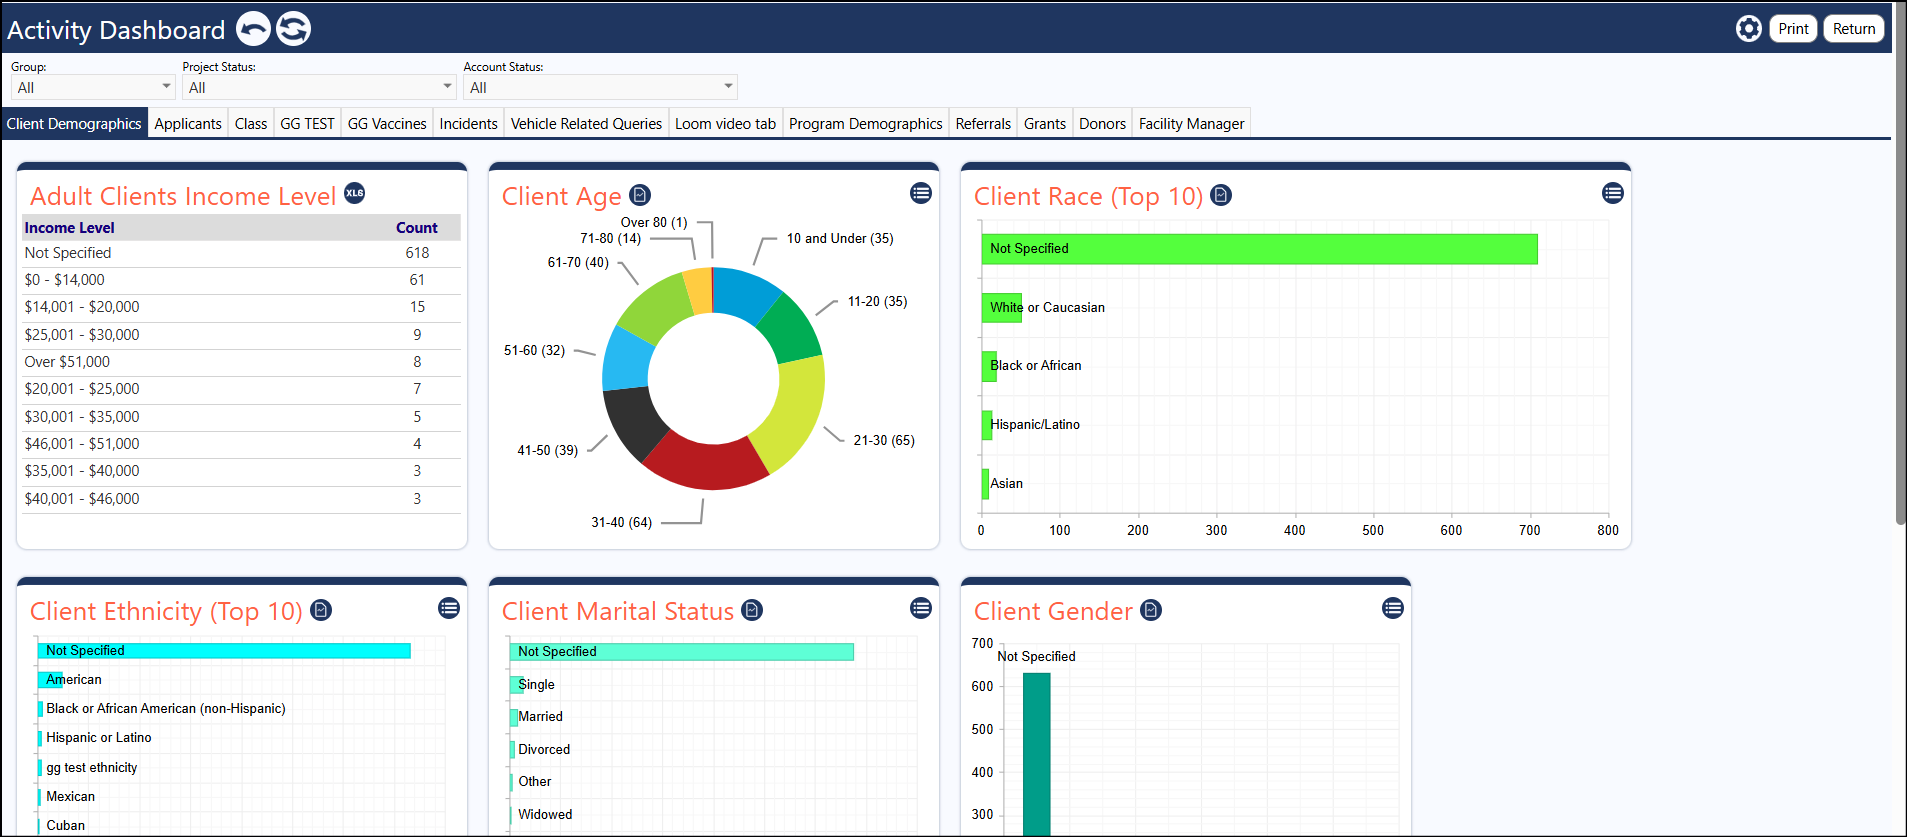This screenshot has width=1907, height=837.
Task: Click the White or Caucasian bar in Client Race
Action: click(1002, 307)
